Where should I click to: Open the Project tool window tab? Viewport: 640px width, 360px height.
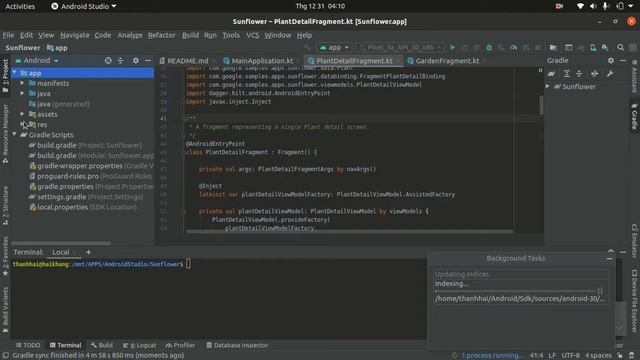[x=5, y=76]
